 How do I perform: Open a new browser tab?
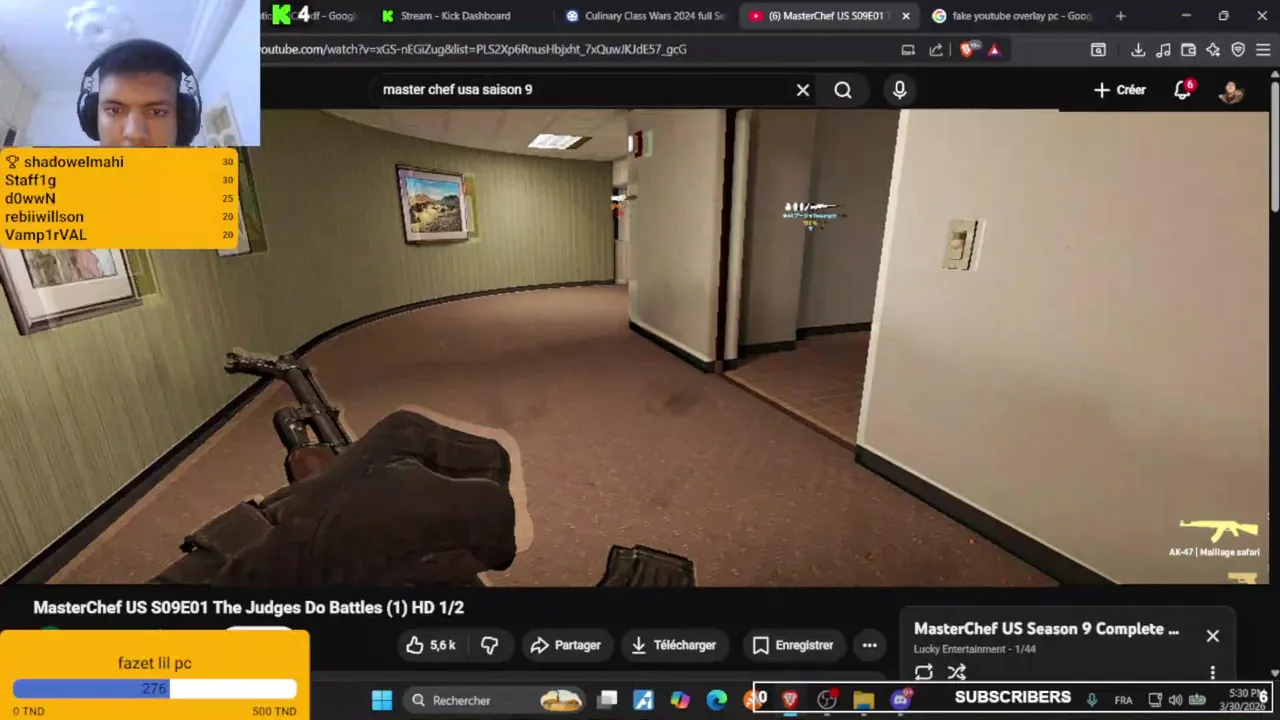[x=1120, y=16]
